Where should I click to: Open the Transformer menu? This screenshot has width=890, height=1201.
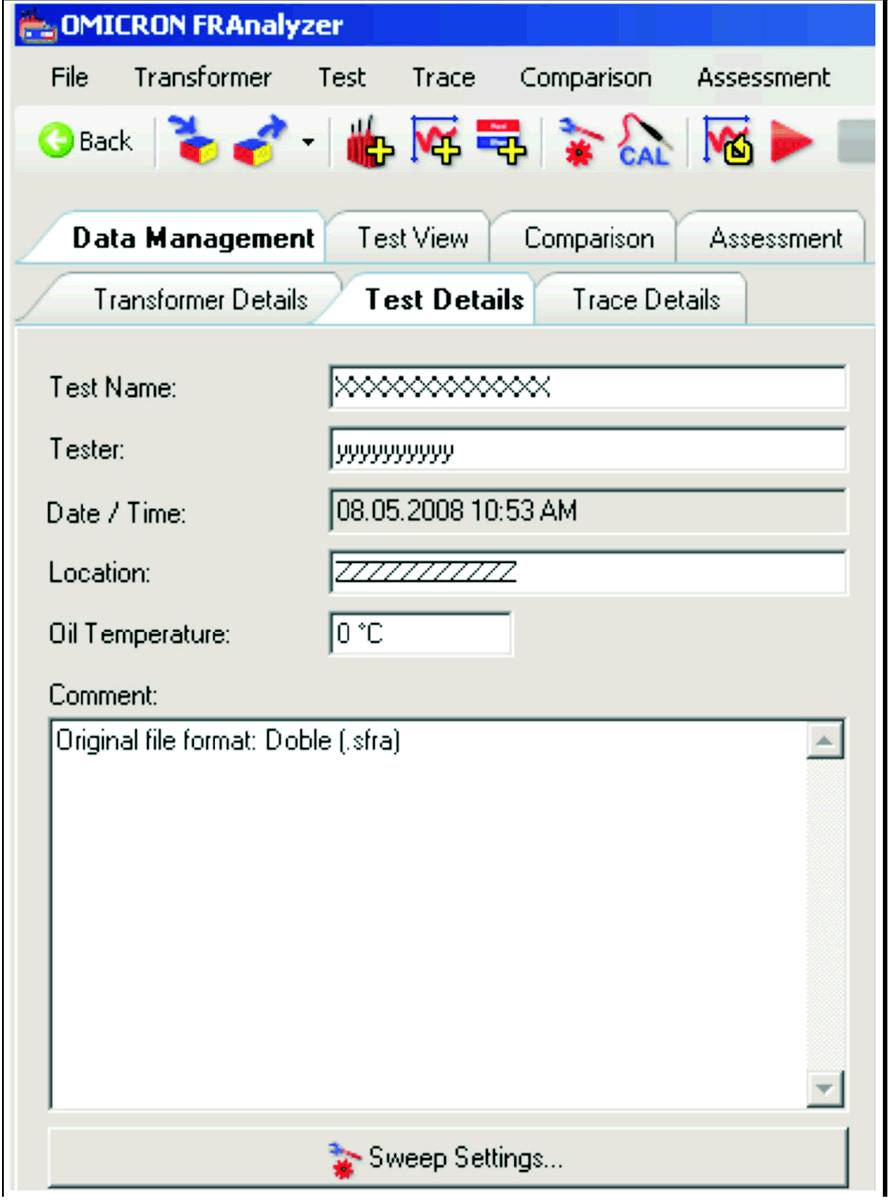(203, 78)
